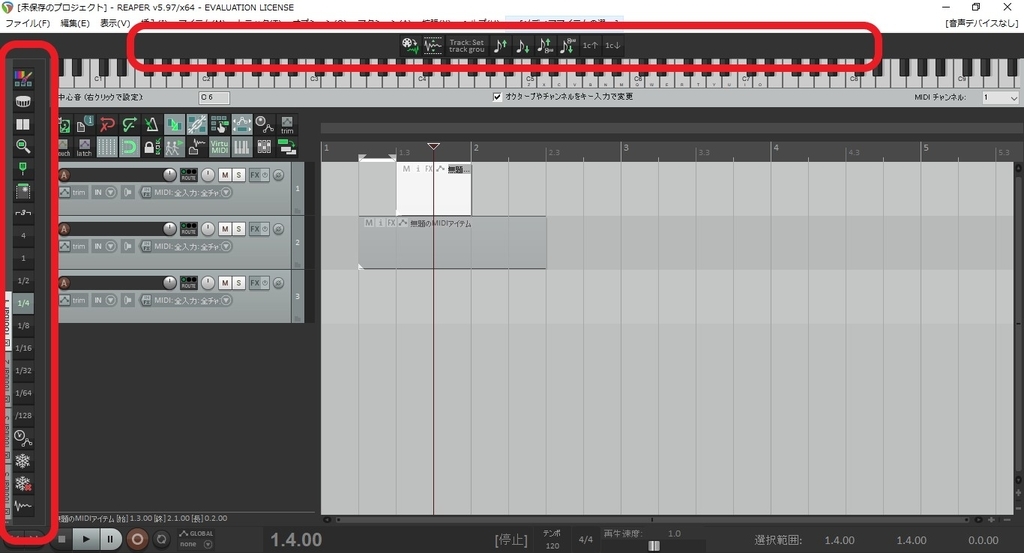The height and width of the screenshot is (553, 1024).
Task: Click the red-marked snowflake unfreeze icon
Action: coord(23,484)
